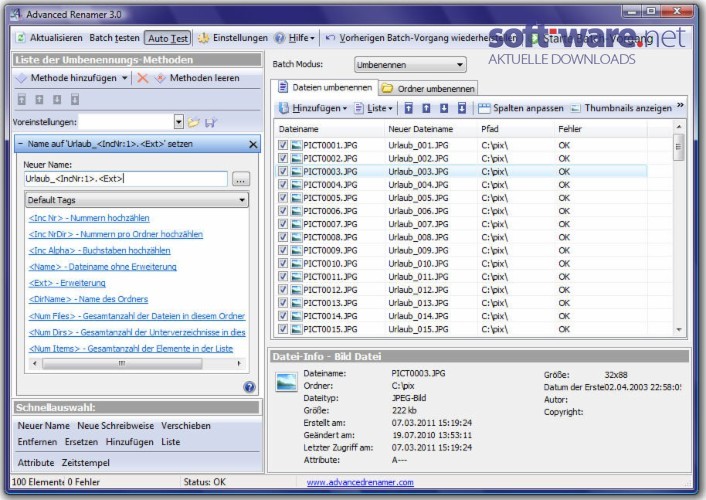706x500 pixels.
Task: Click Vorherigen Batch-Vorgang wiederherstellen
Action: click(x=421, y=38)
